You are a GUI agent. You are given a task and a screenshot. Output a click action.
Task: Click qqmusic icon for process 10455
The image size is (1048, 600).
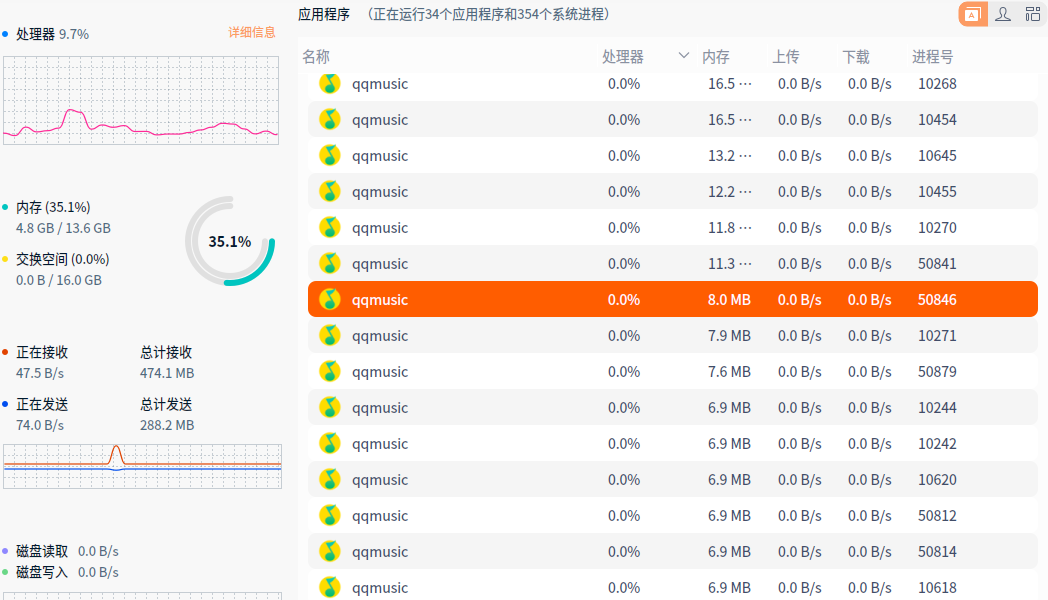point(330,192)
